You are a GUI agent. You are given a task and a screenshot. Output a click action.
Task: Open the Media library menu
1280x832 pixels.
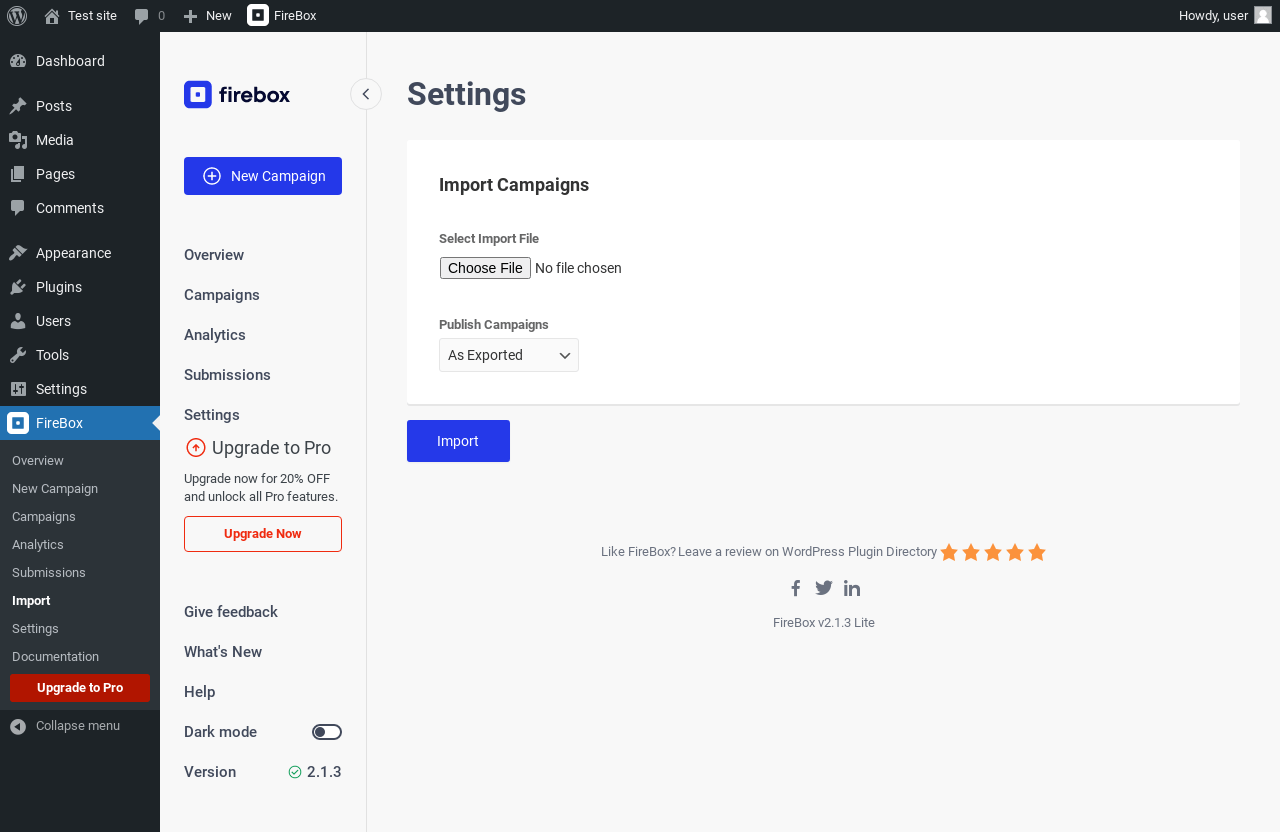click(80, 140)
